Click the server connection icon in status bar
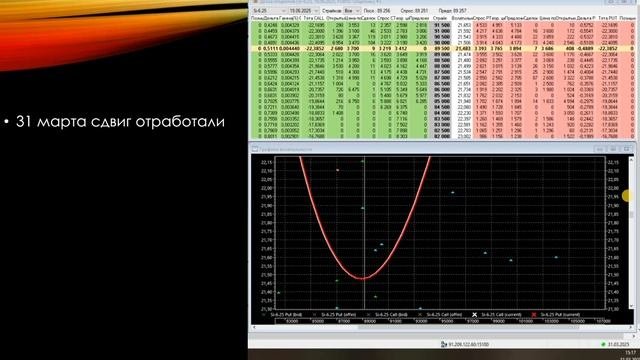640x360 pixels. pos(444,344)
